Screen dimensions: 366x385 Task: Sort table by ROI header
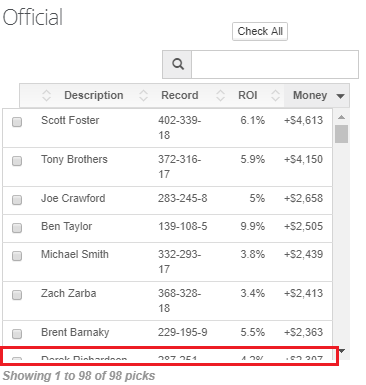(248, 95)
